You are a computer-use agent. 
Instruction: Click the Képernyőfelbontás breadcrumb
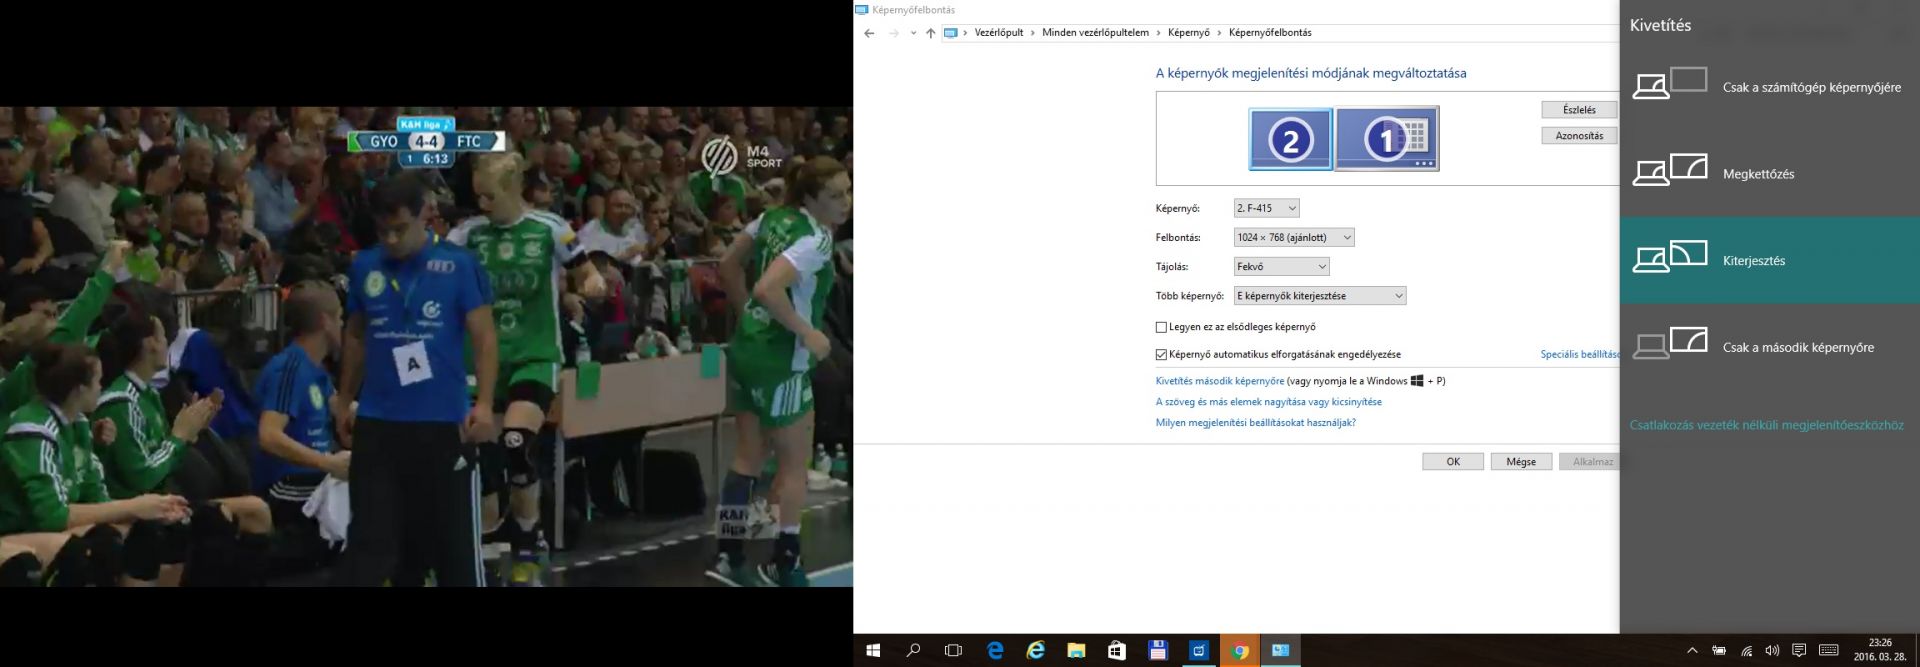tap(1270, 33)
